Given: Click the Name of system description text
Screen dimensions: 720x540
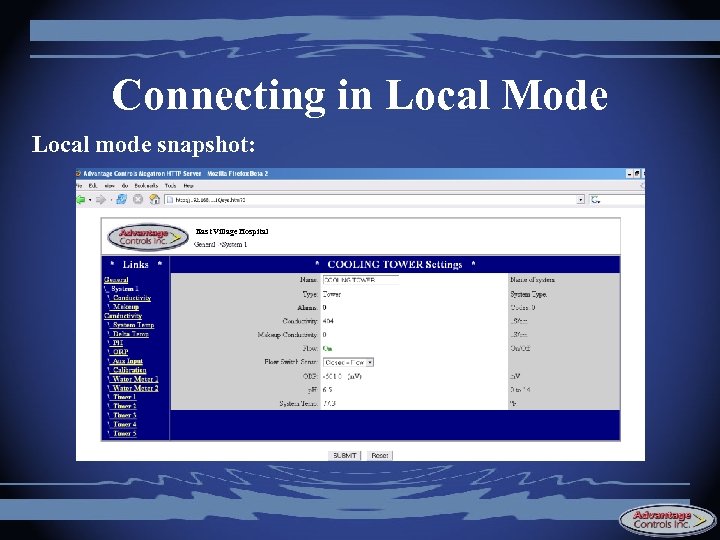Looking at the screenshot, I should pos(532,280).
